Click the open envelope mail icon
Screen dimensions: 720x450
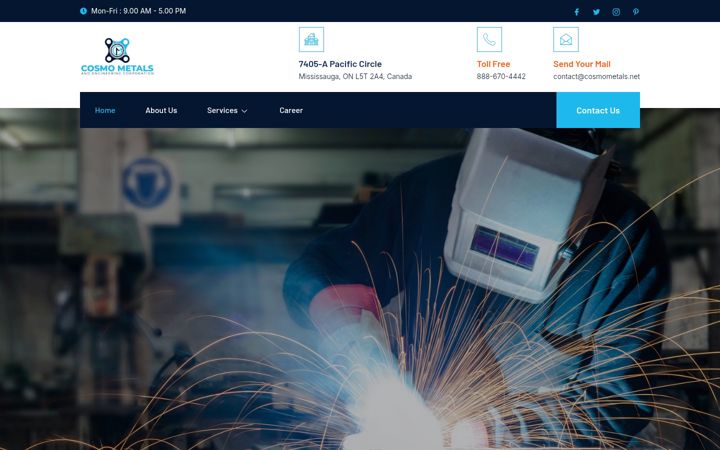566,39
